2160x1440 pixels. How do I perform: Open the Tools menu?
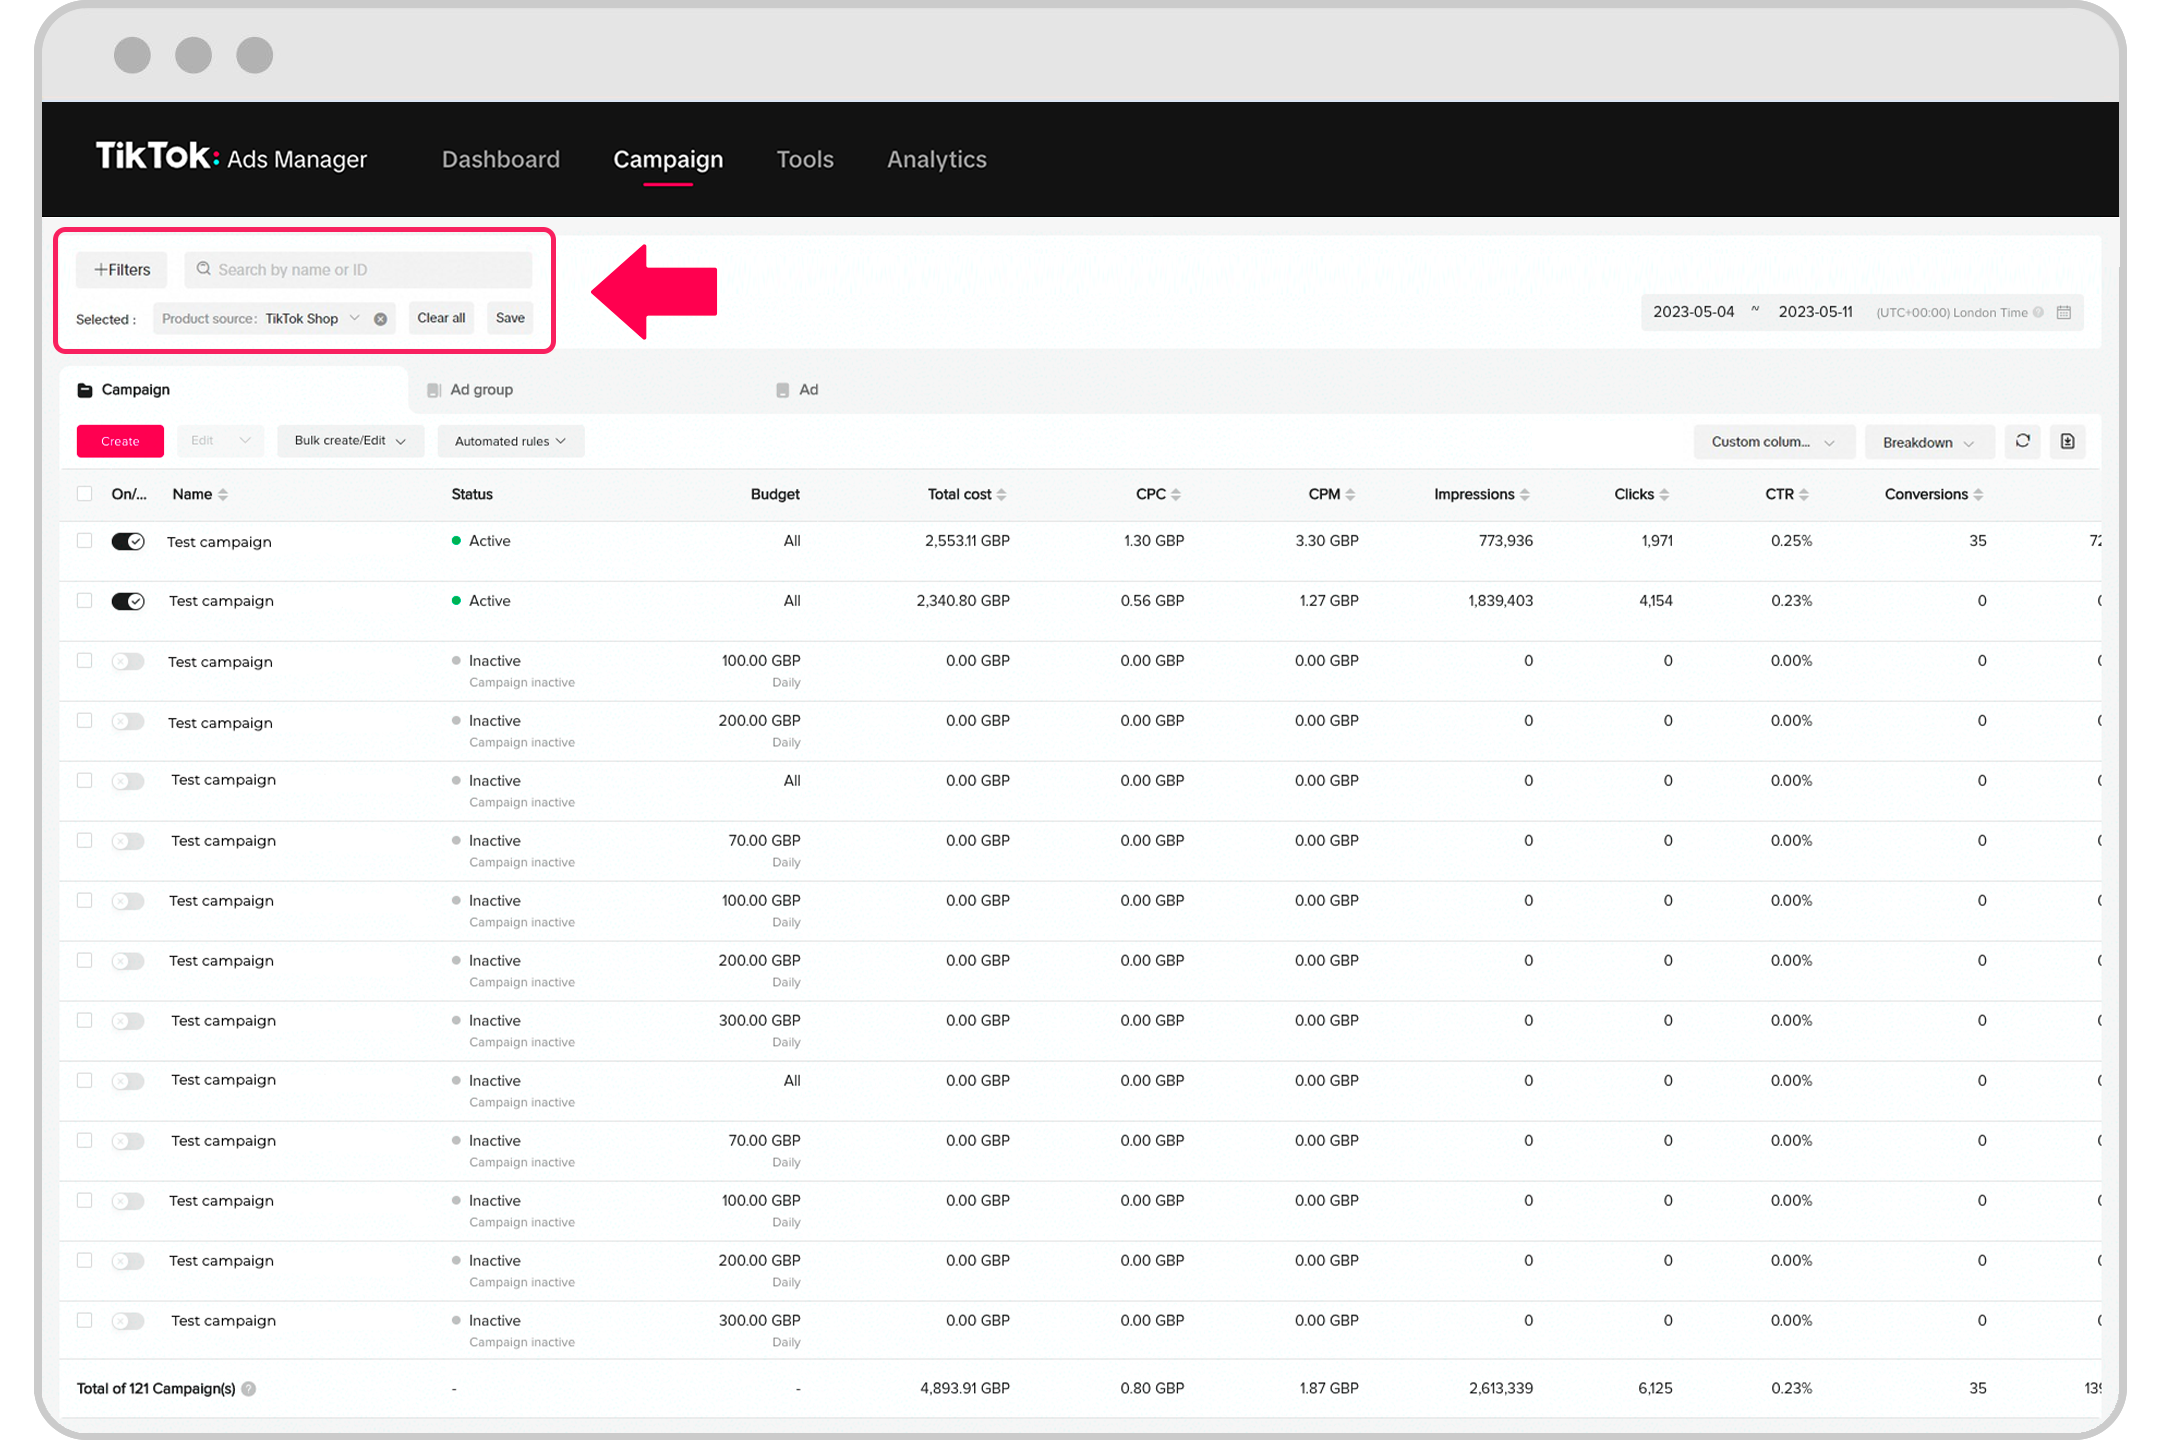[x=805, y=159]
